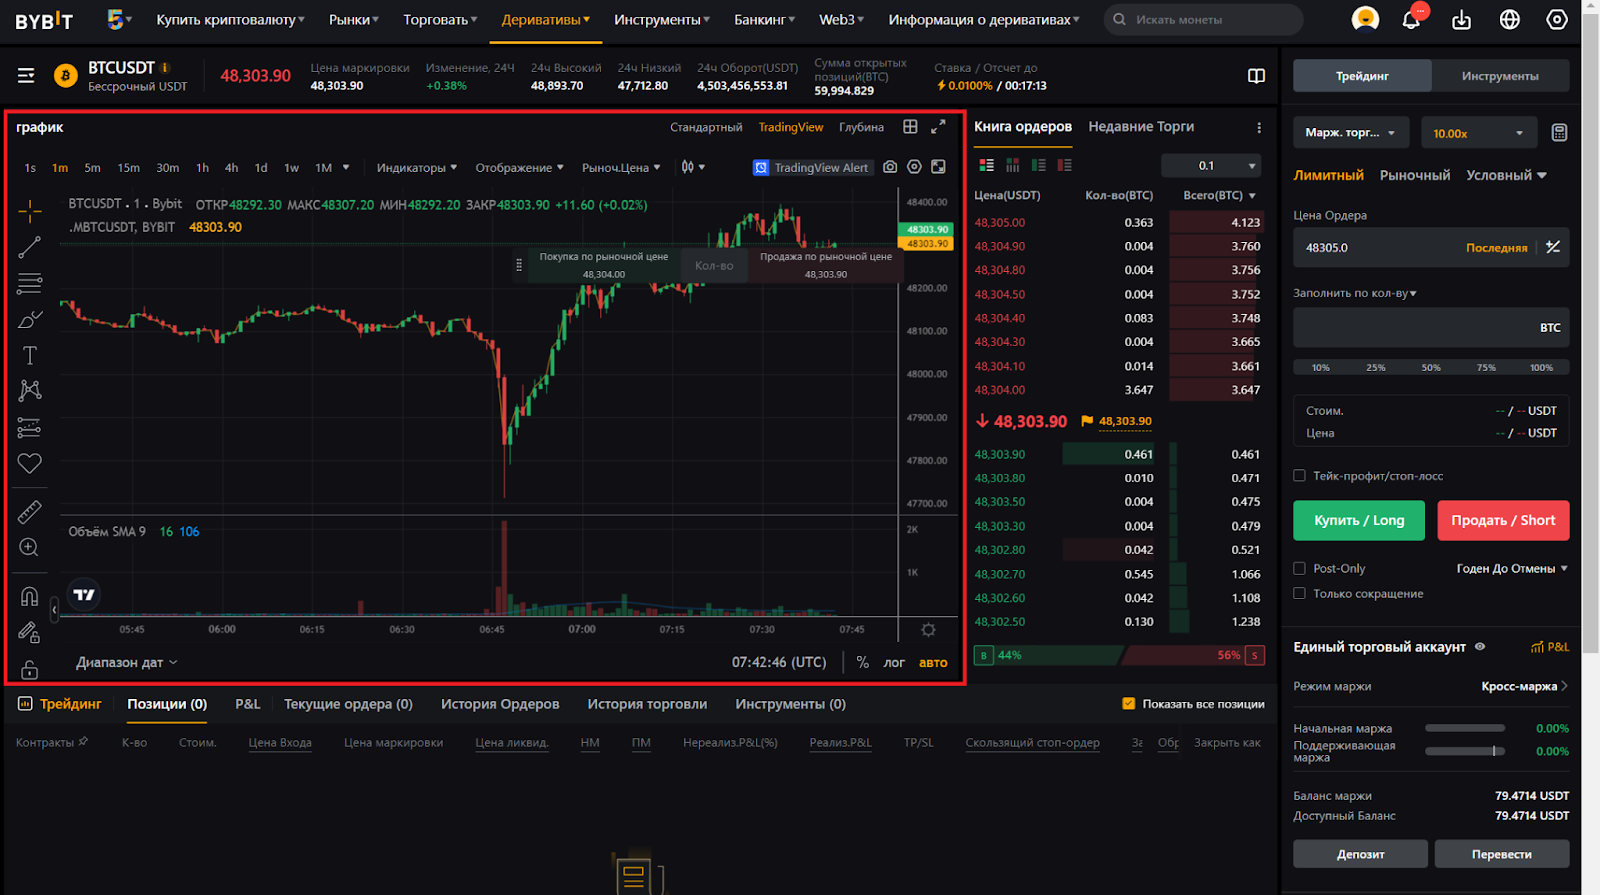Open the favorites heart icon tool

(30, 463)
